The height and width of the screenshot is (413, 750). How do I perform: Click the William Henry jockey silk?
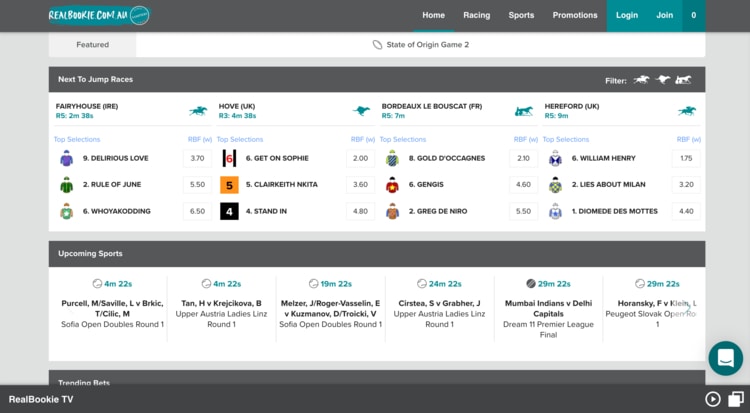coord(555,158)
